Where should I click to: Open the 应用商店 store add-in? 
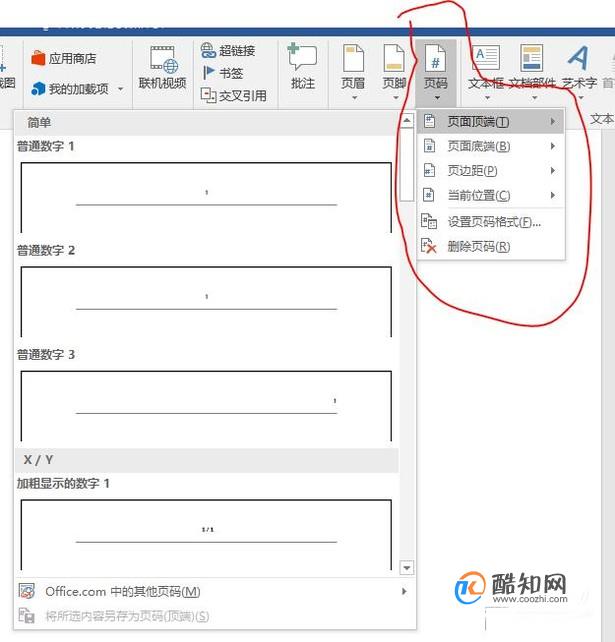63,59
